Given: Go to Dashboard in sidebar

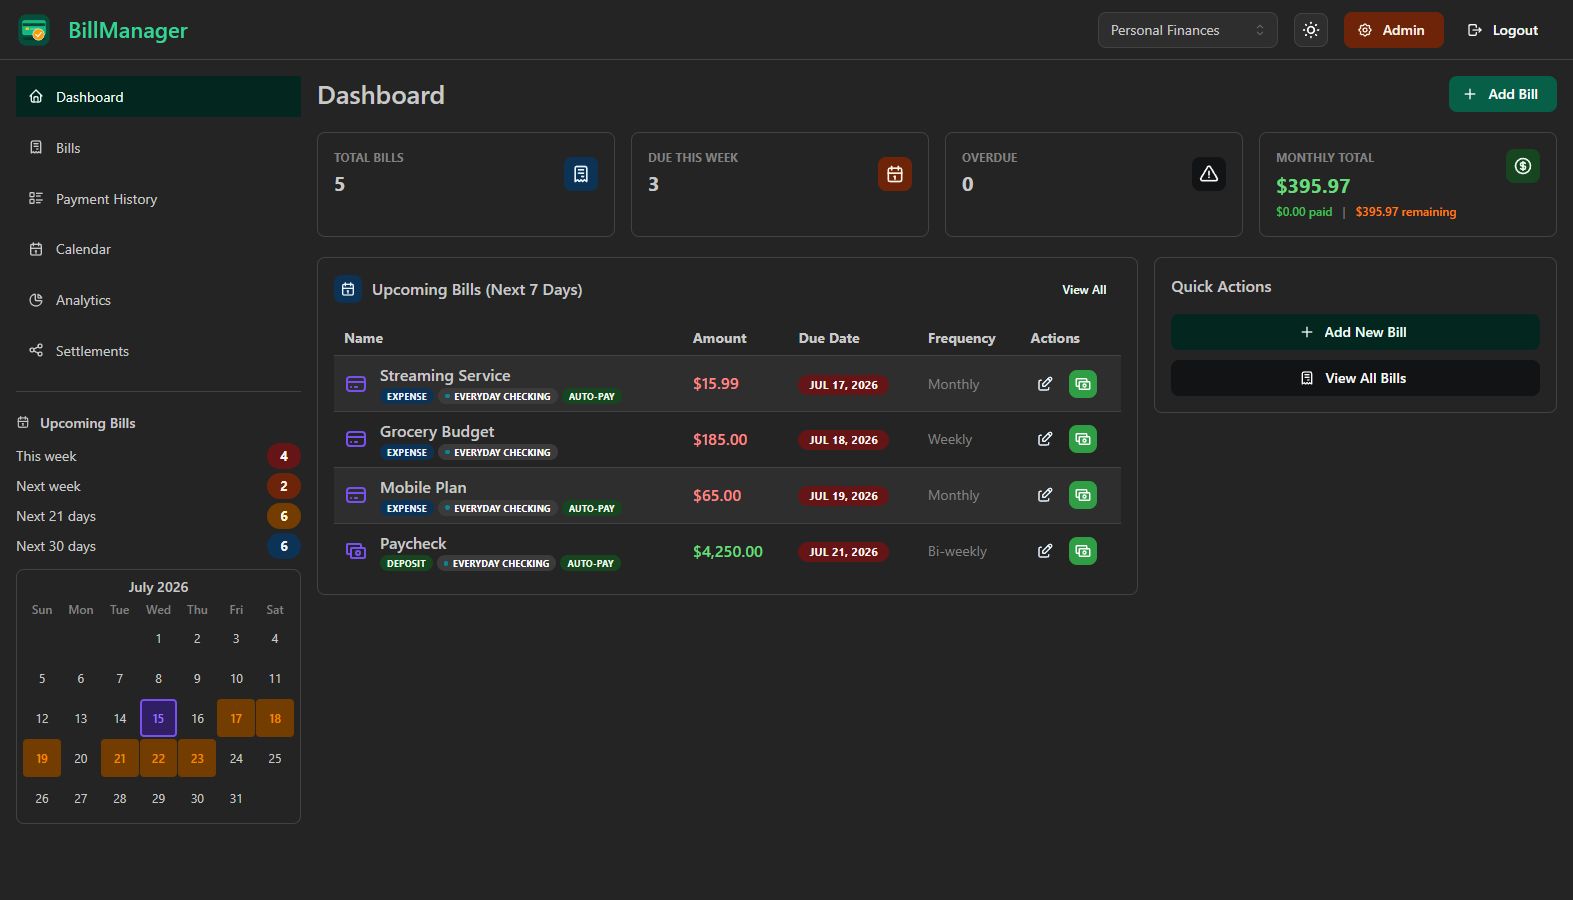Looking at the screenshot, I should 158,97.
